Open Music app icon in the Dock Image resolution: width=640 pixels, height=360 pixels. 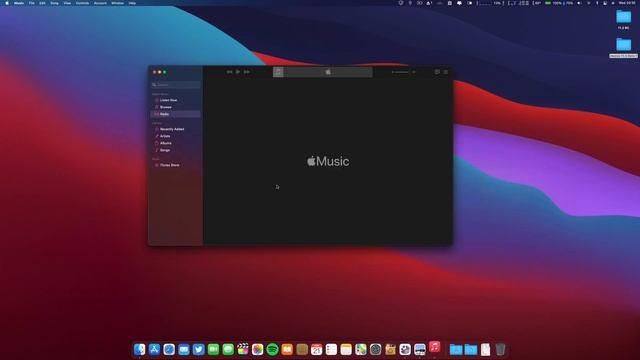435,347
